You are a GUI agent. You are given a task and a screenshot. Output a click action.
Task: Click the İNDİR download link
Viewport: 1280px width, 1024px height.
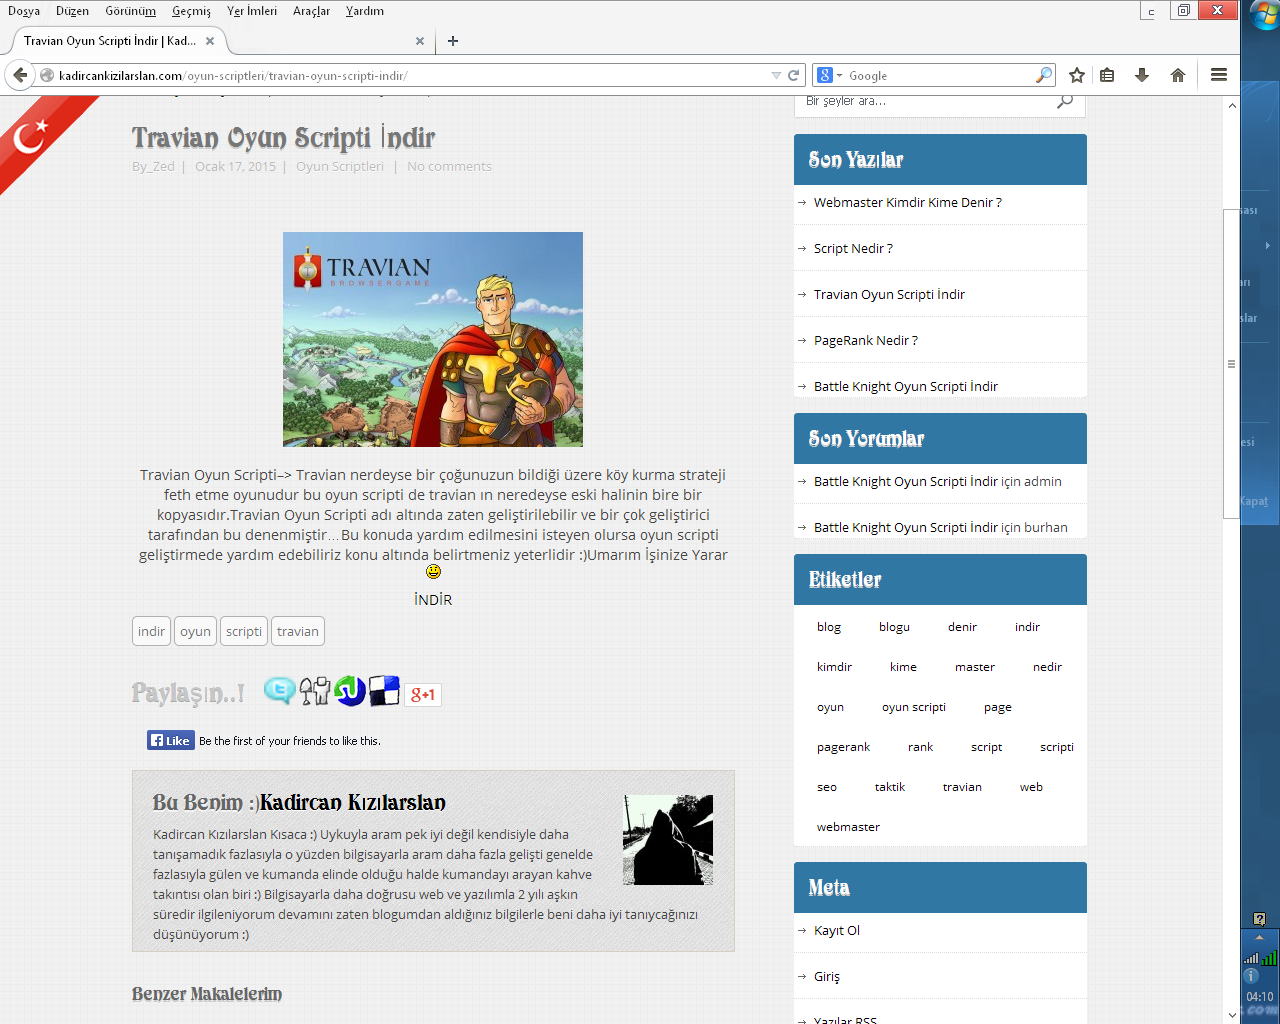pos(433,599)
